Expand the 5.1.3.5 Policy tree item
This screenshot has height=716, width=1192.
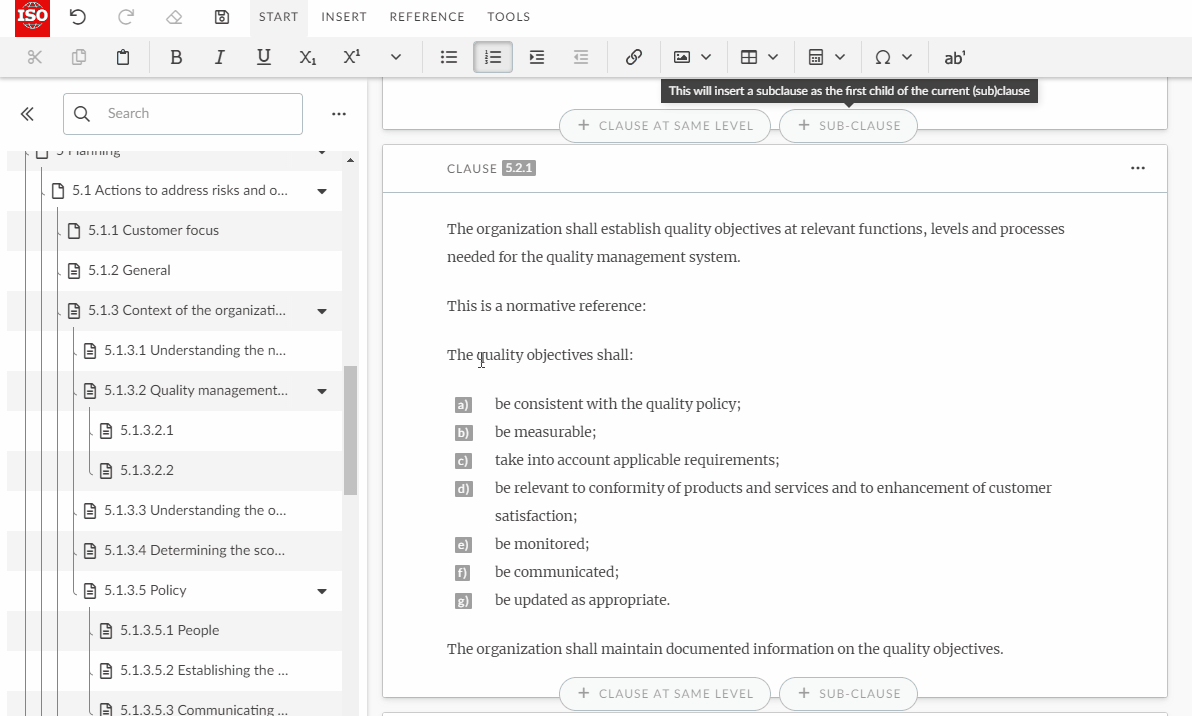pos(321,591)
